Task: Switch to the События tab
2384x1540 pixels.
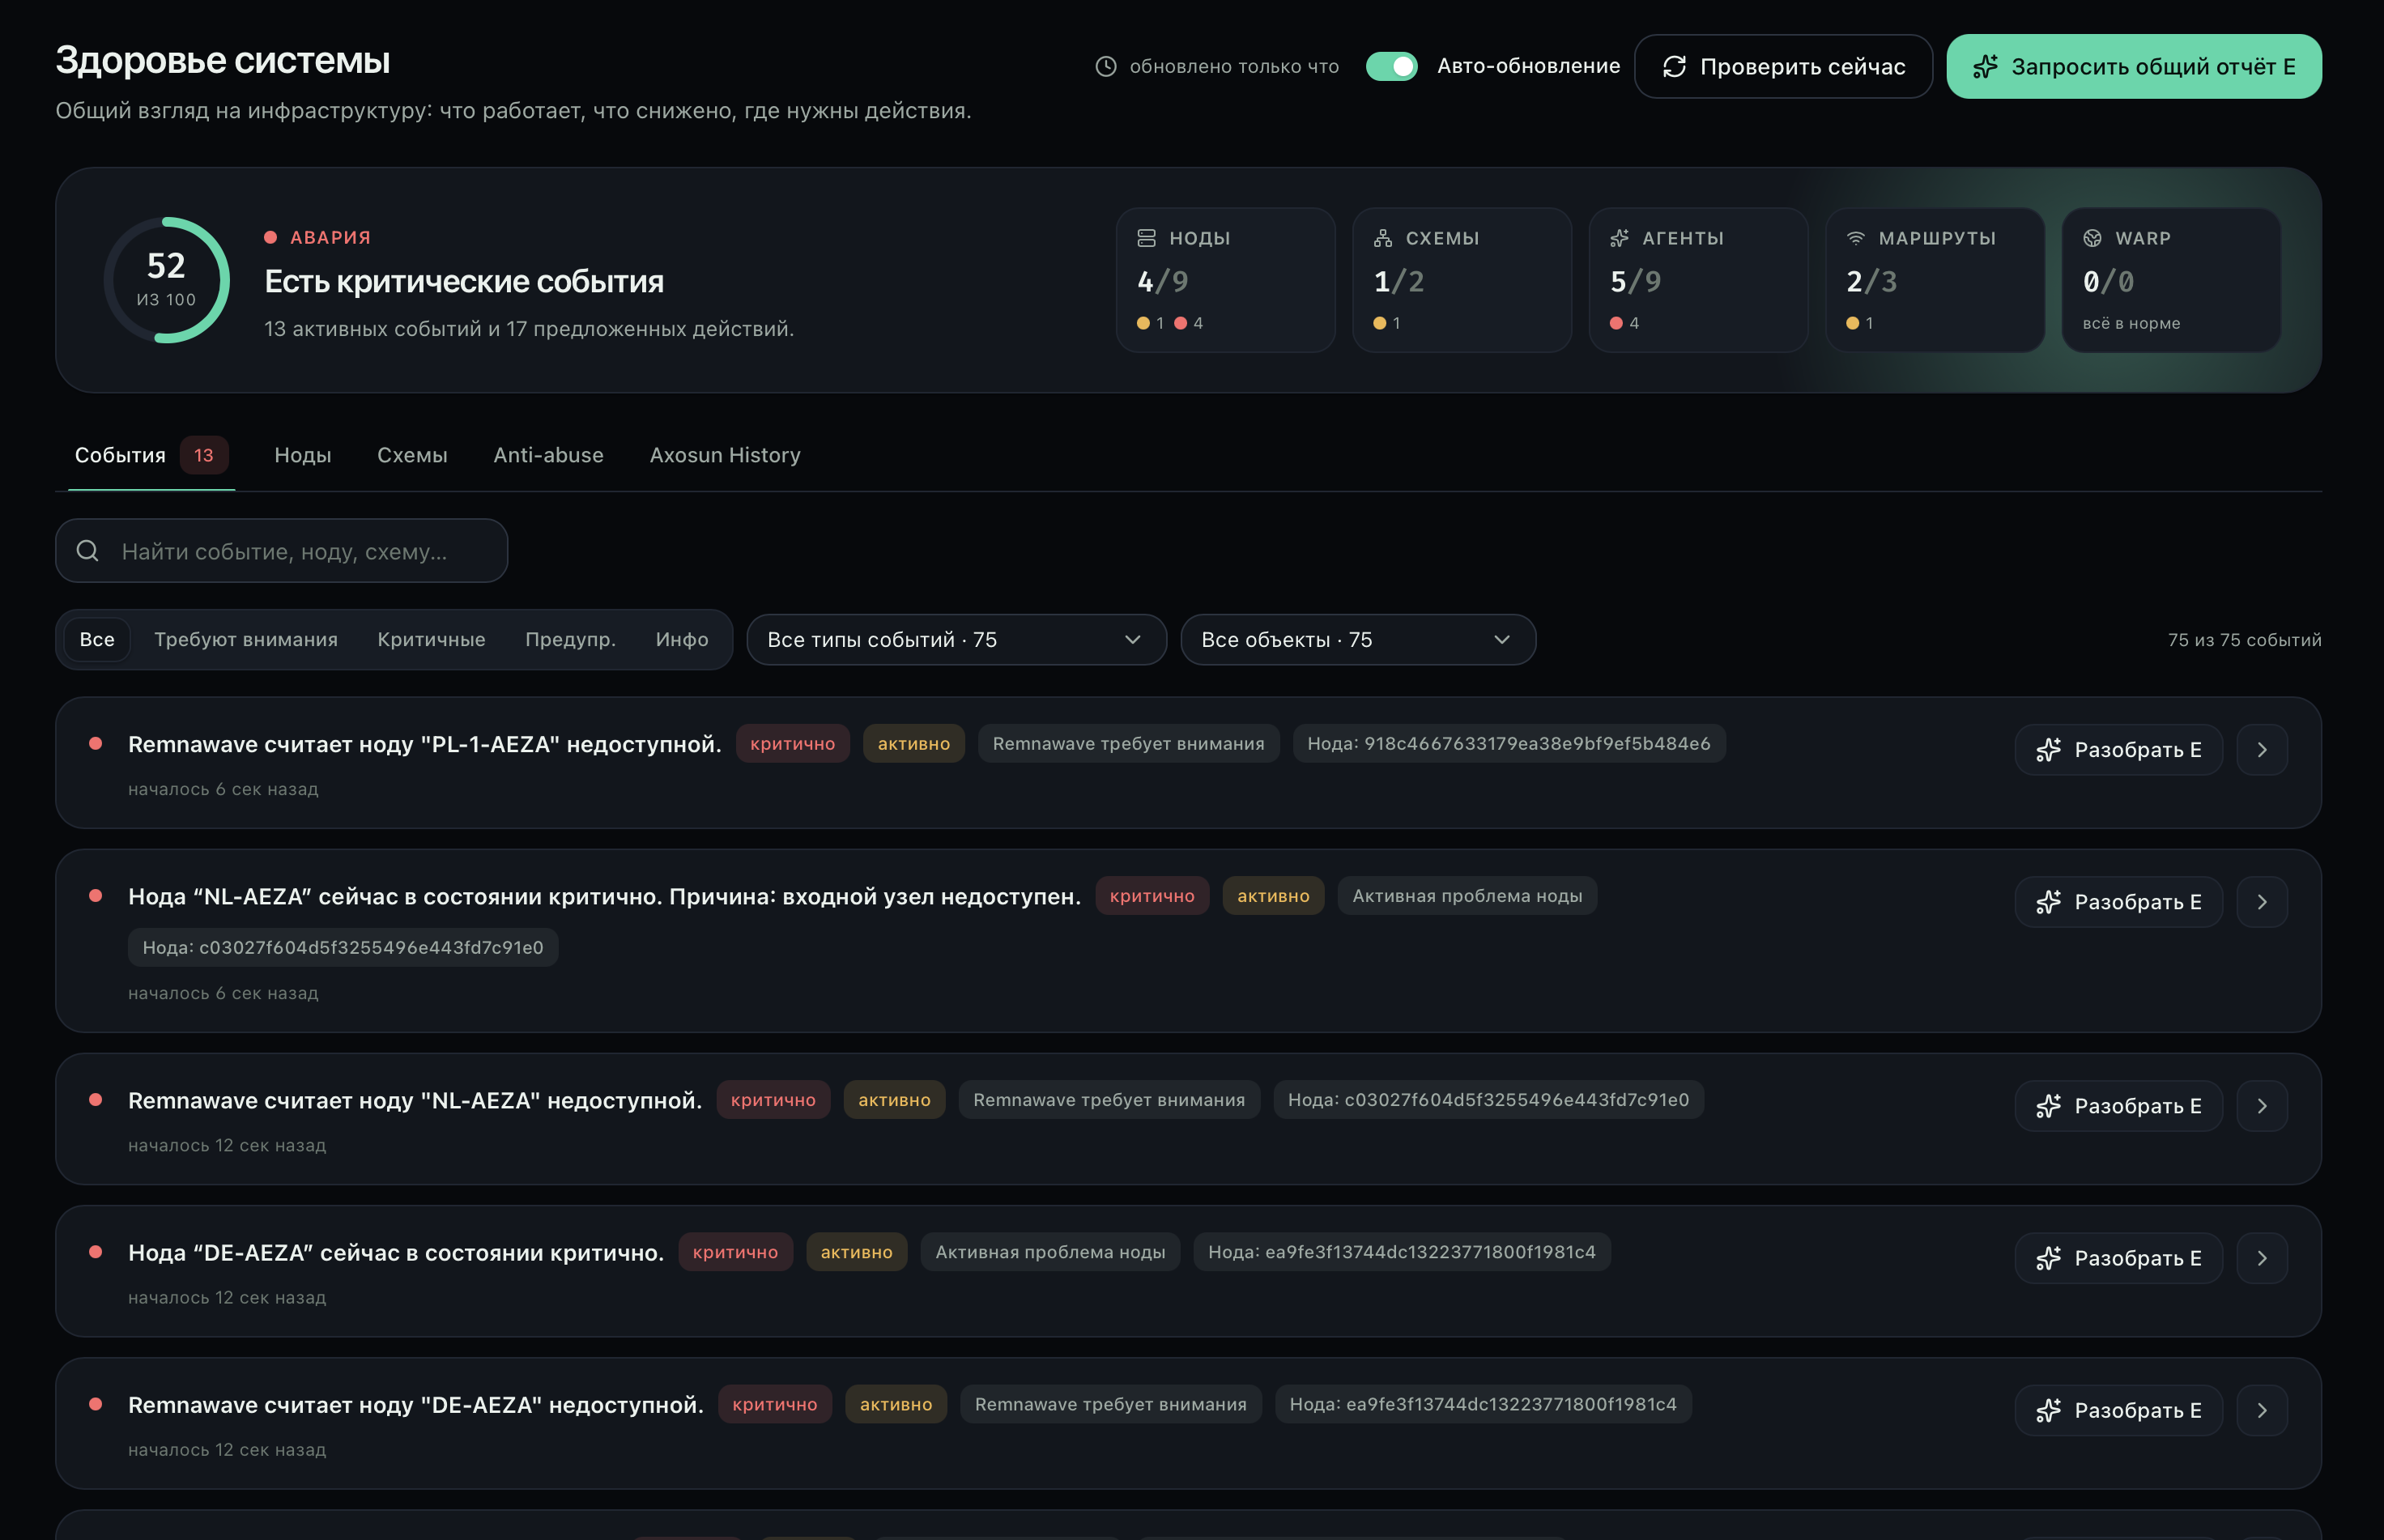Action: (x=151, y=455)
